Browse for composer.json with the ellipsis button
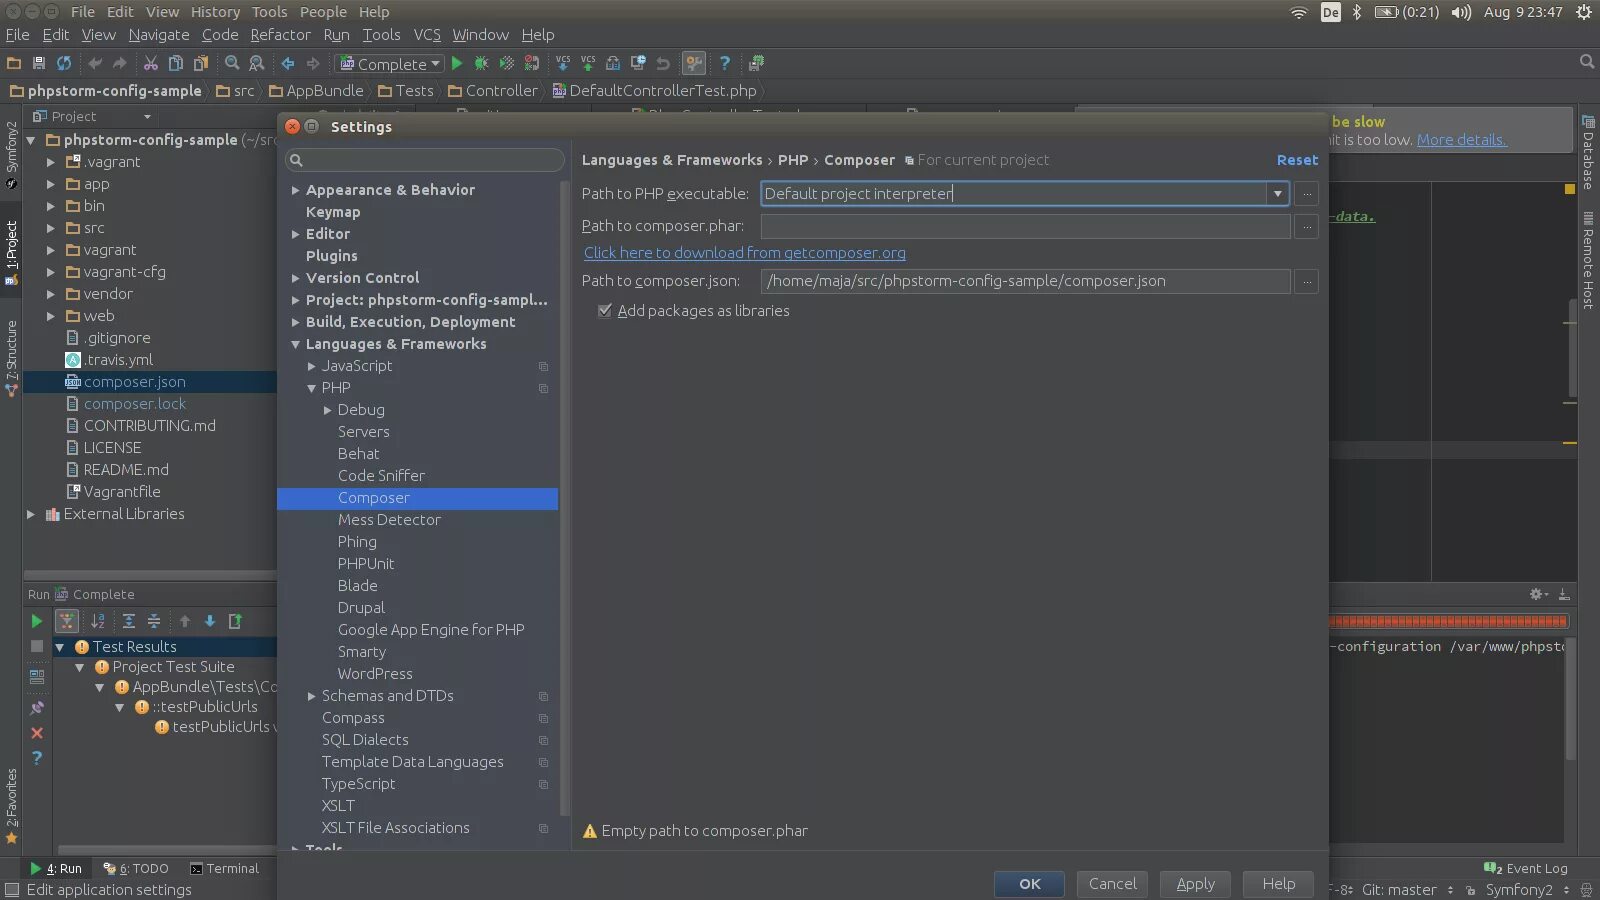 [x=1306, y=282]
